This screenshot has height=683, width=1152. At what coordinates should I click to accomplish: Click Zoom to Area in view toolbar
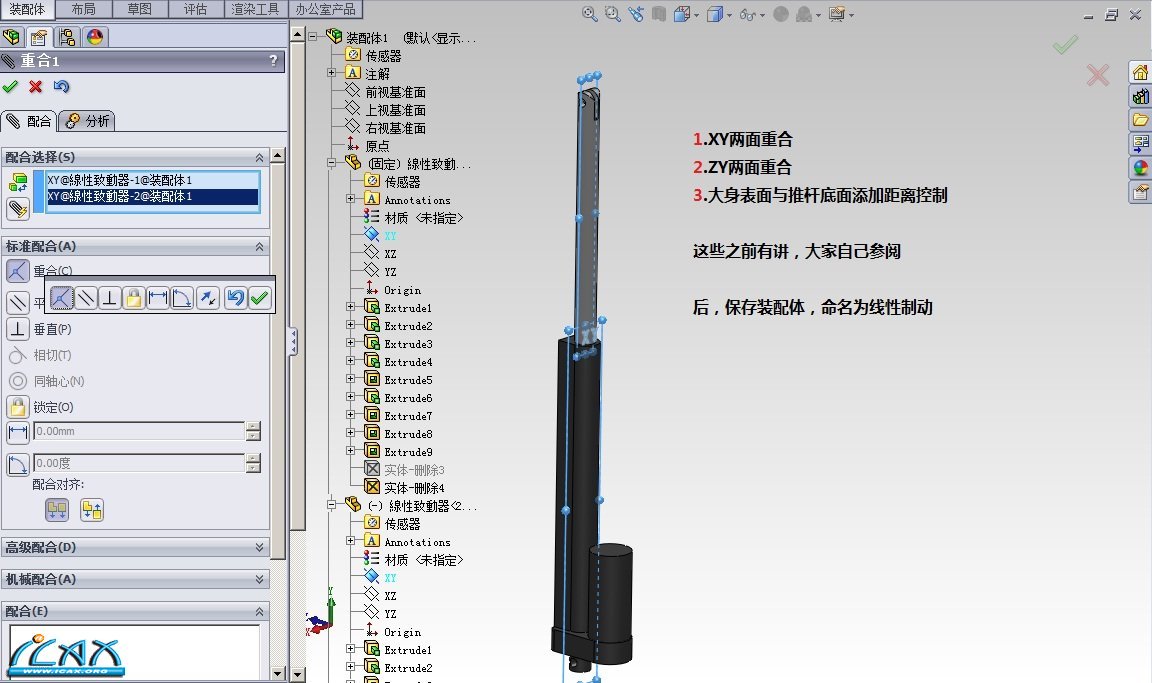[x=612, y=14]
